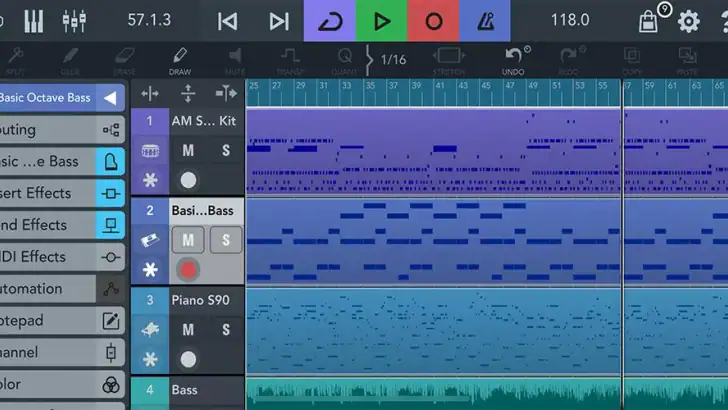
Task: Change the 1/16 quantize grid value
Action: 393,59
